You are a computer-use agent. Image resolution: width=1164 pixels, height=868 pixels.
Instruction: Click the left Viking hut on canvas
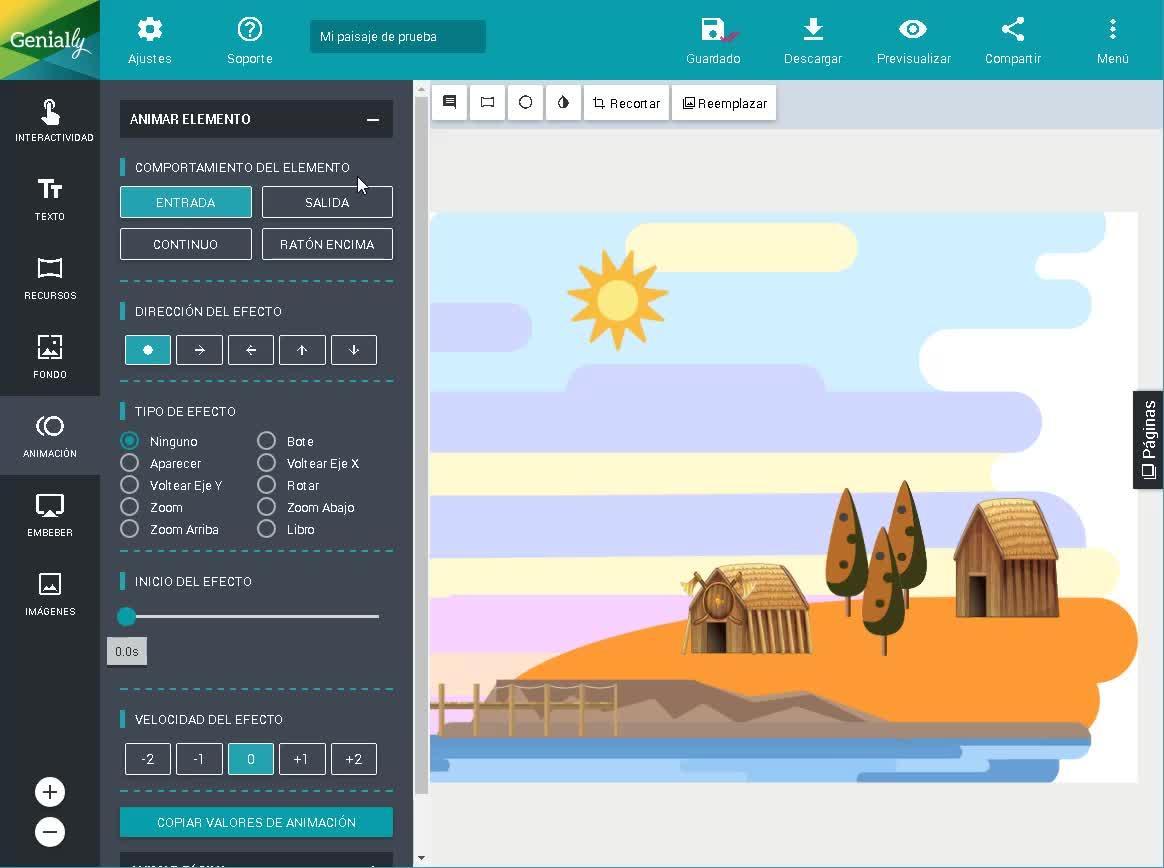[x=746, y=609]
